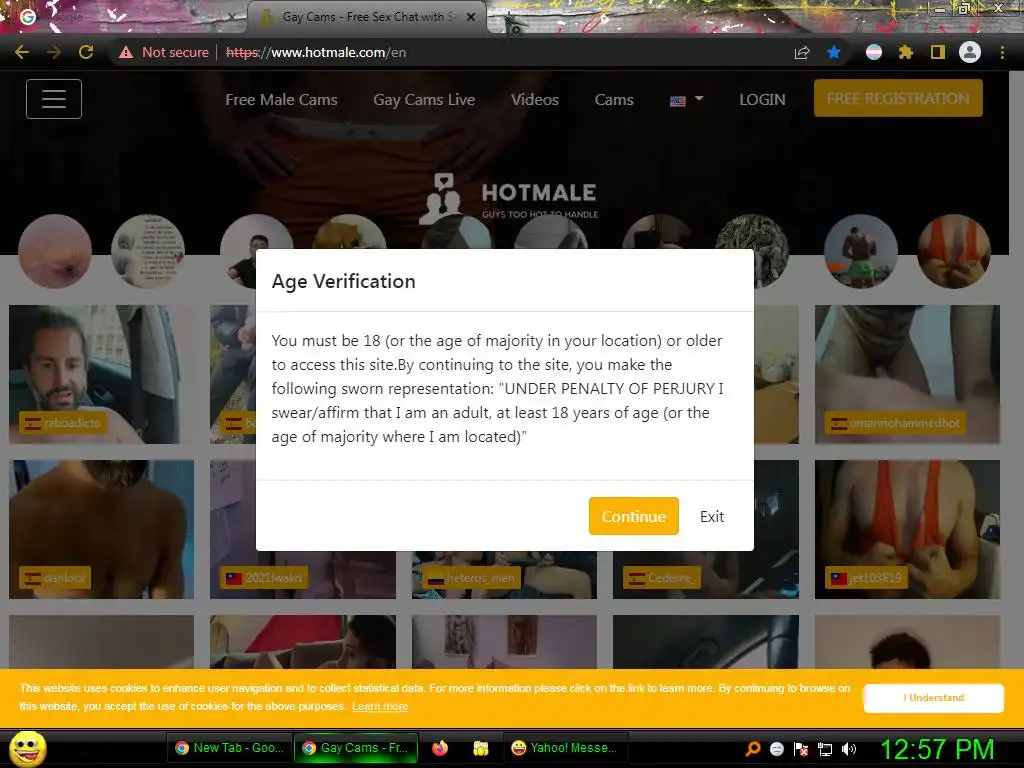Screen dimensions: 1024x768
Task: Reload the page with the refresh icon
Action: [x=86, y=52]
